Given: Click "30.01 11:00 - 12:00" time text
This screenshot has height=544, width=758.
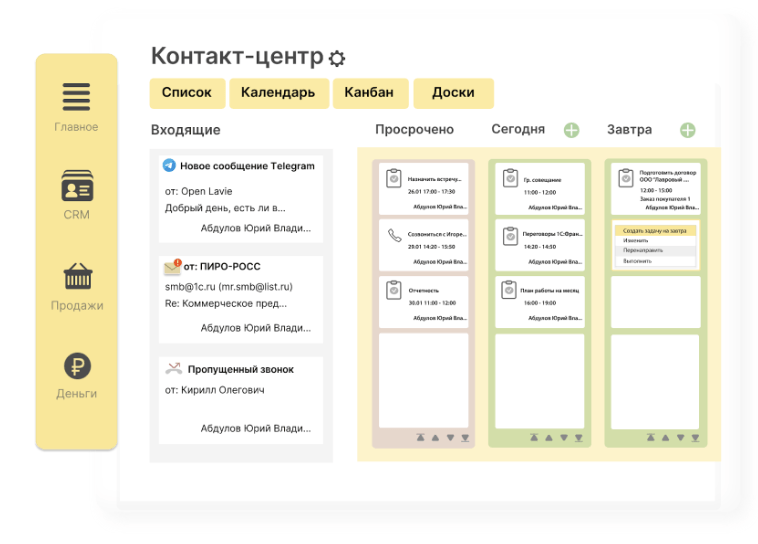Looking at the screenshot, I should pos(432,303).
